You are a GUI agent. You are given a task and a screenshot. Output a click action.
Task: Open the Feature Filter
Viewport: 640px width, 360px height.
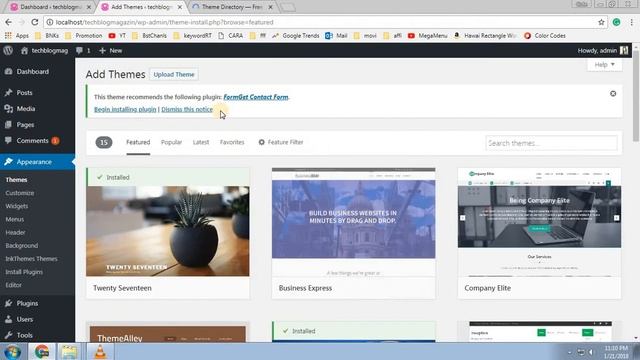point(281,142)
